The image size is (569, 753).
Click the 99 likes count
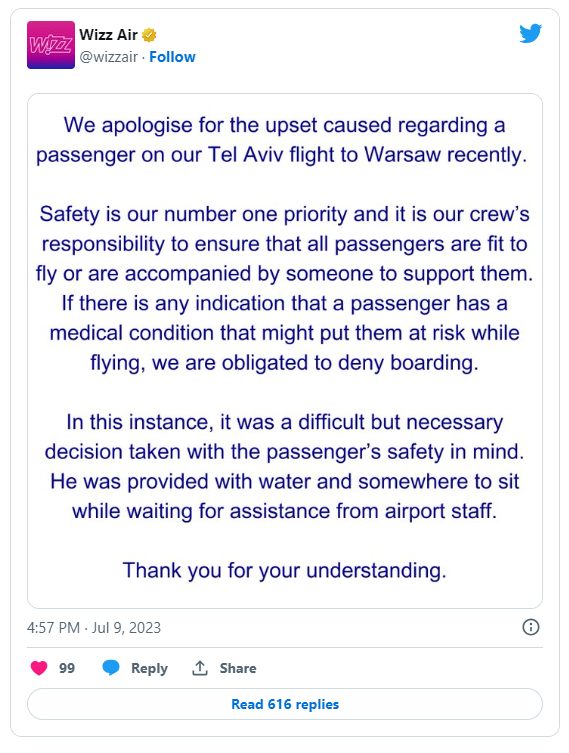(x=67, y=668)
